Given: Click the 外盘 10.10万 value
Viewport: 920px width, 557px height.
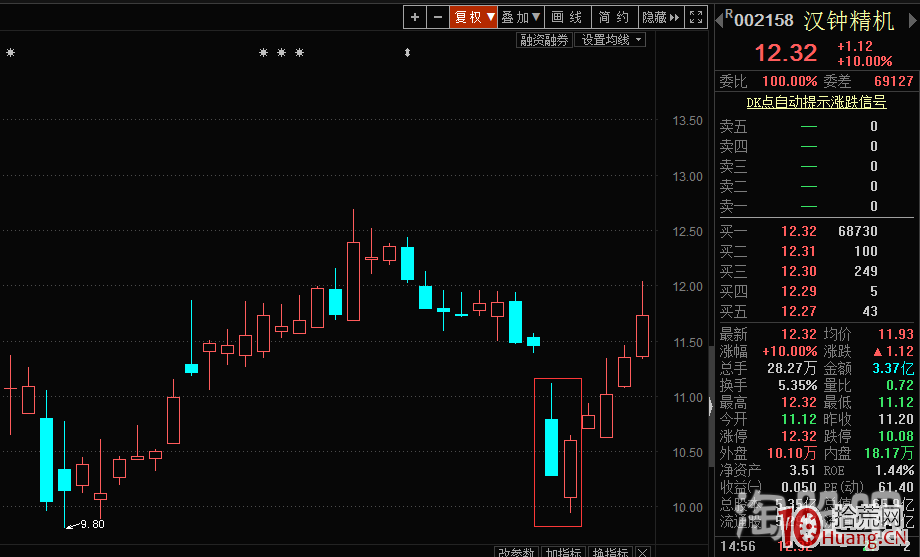Looking at the screenshot, I should 792,453.
